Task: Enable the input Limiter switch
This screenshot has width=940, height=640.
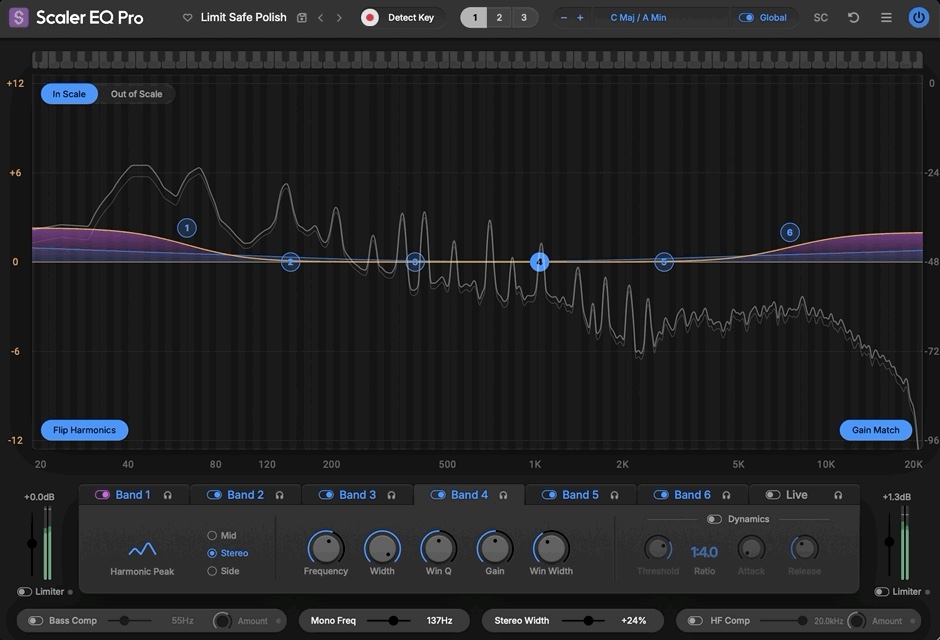Action: click(x=25, y=592)
